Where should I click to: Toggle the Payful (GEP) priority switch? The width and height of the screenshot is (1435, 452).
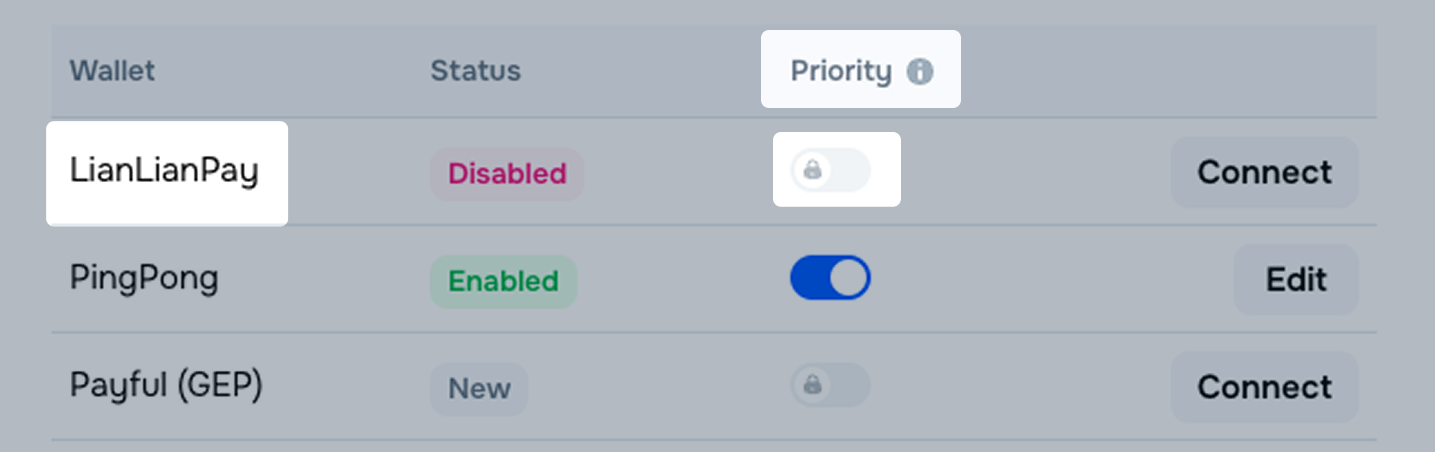pos(831,385)
